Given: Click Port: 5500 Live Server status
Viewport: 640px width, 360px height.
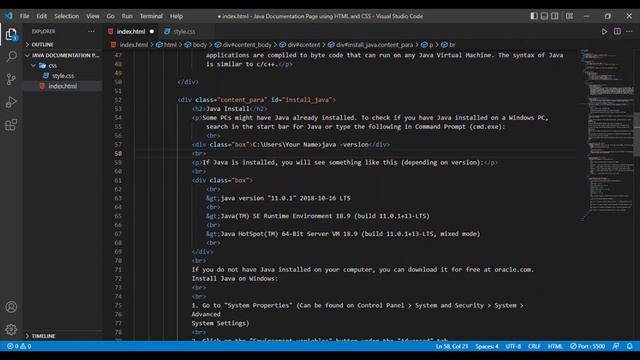Looking at the screenshot, I should click(587, 346).
